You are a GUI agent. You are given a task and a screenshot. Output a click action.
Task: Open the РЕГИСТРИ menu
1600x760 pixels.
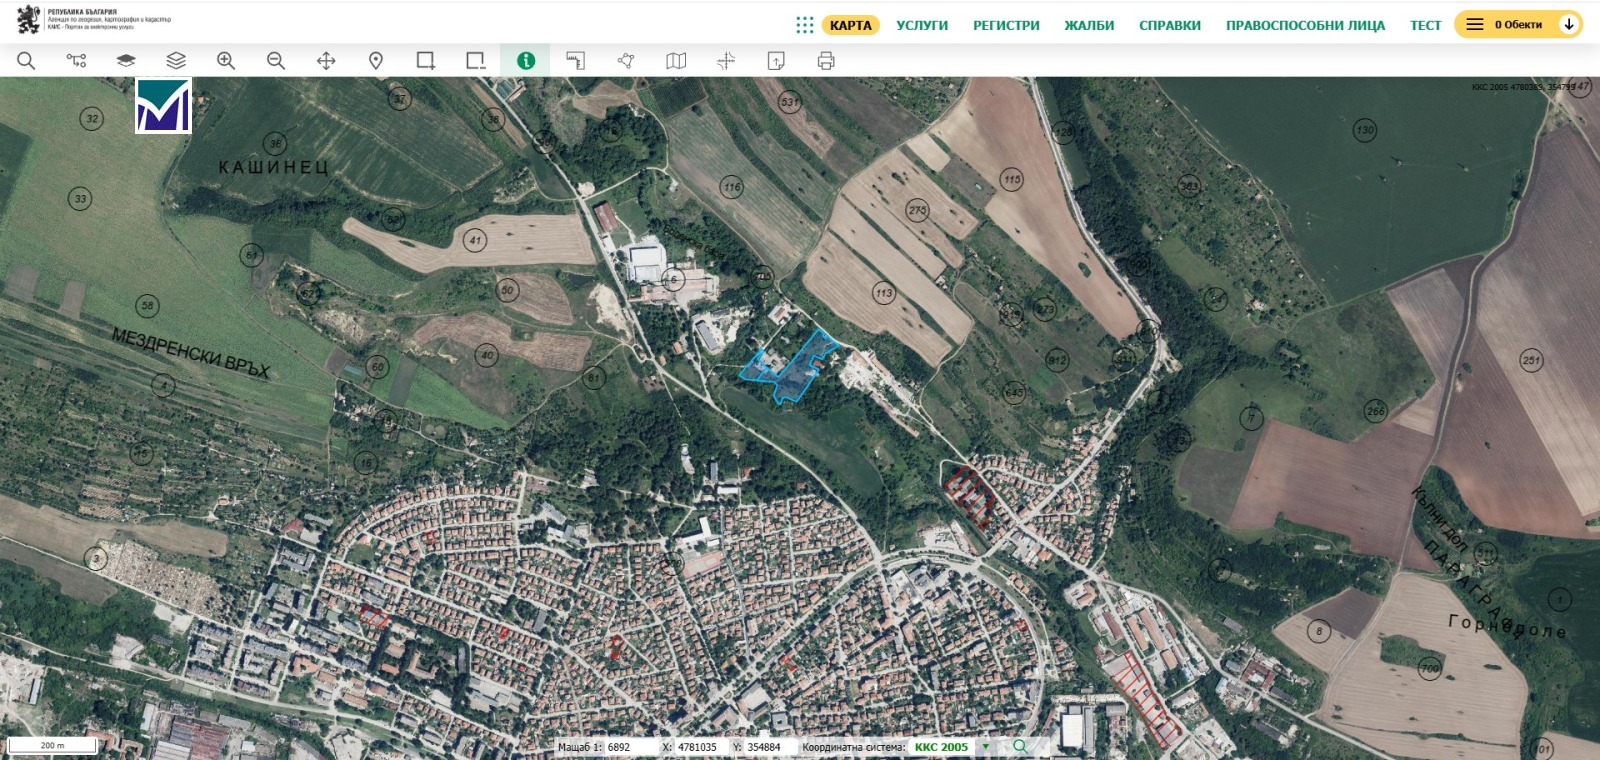pyautogui.click(x=1006, y=25)
